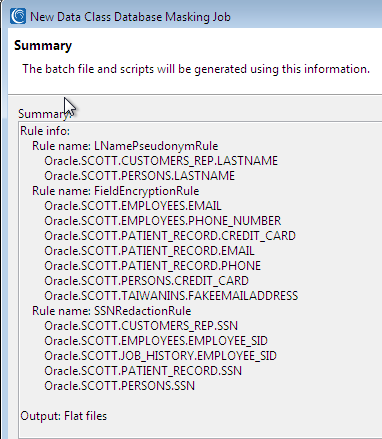Click the JOB_HISTORY.EMPLOYEE_SID line
Screen dimensions: 382x439
pos(160,356)
